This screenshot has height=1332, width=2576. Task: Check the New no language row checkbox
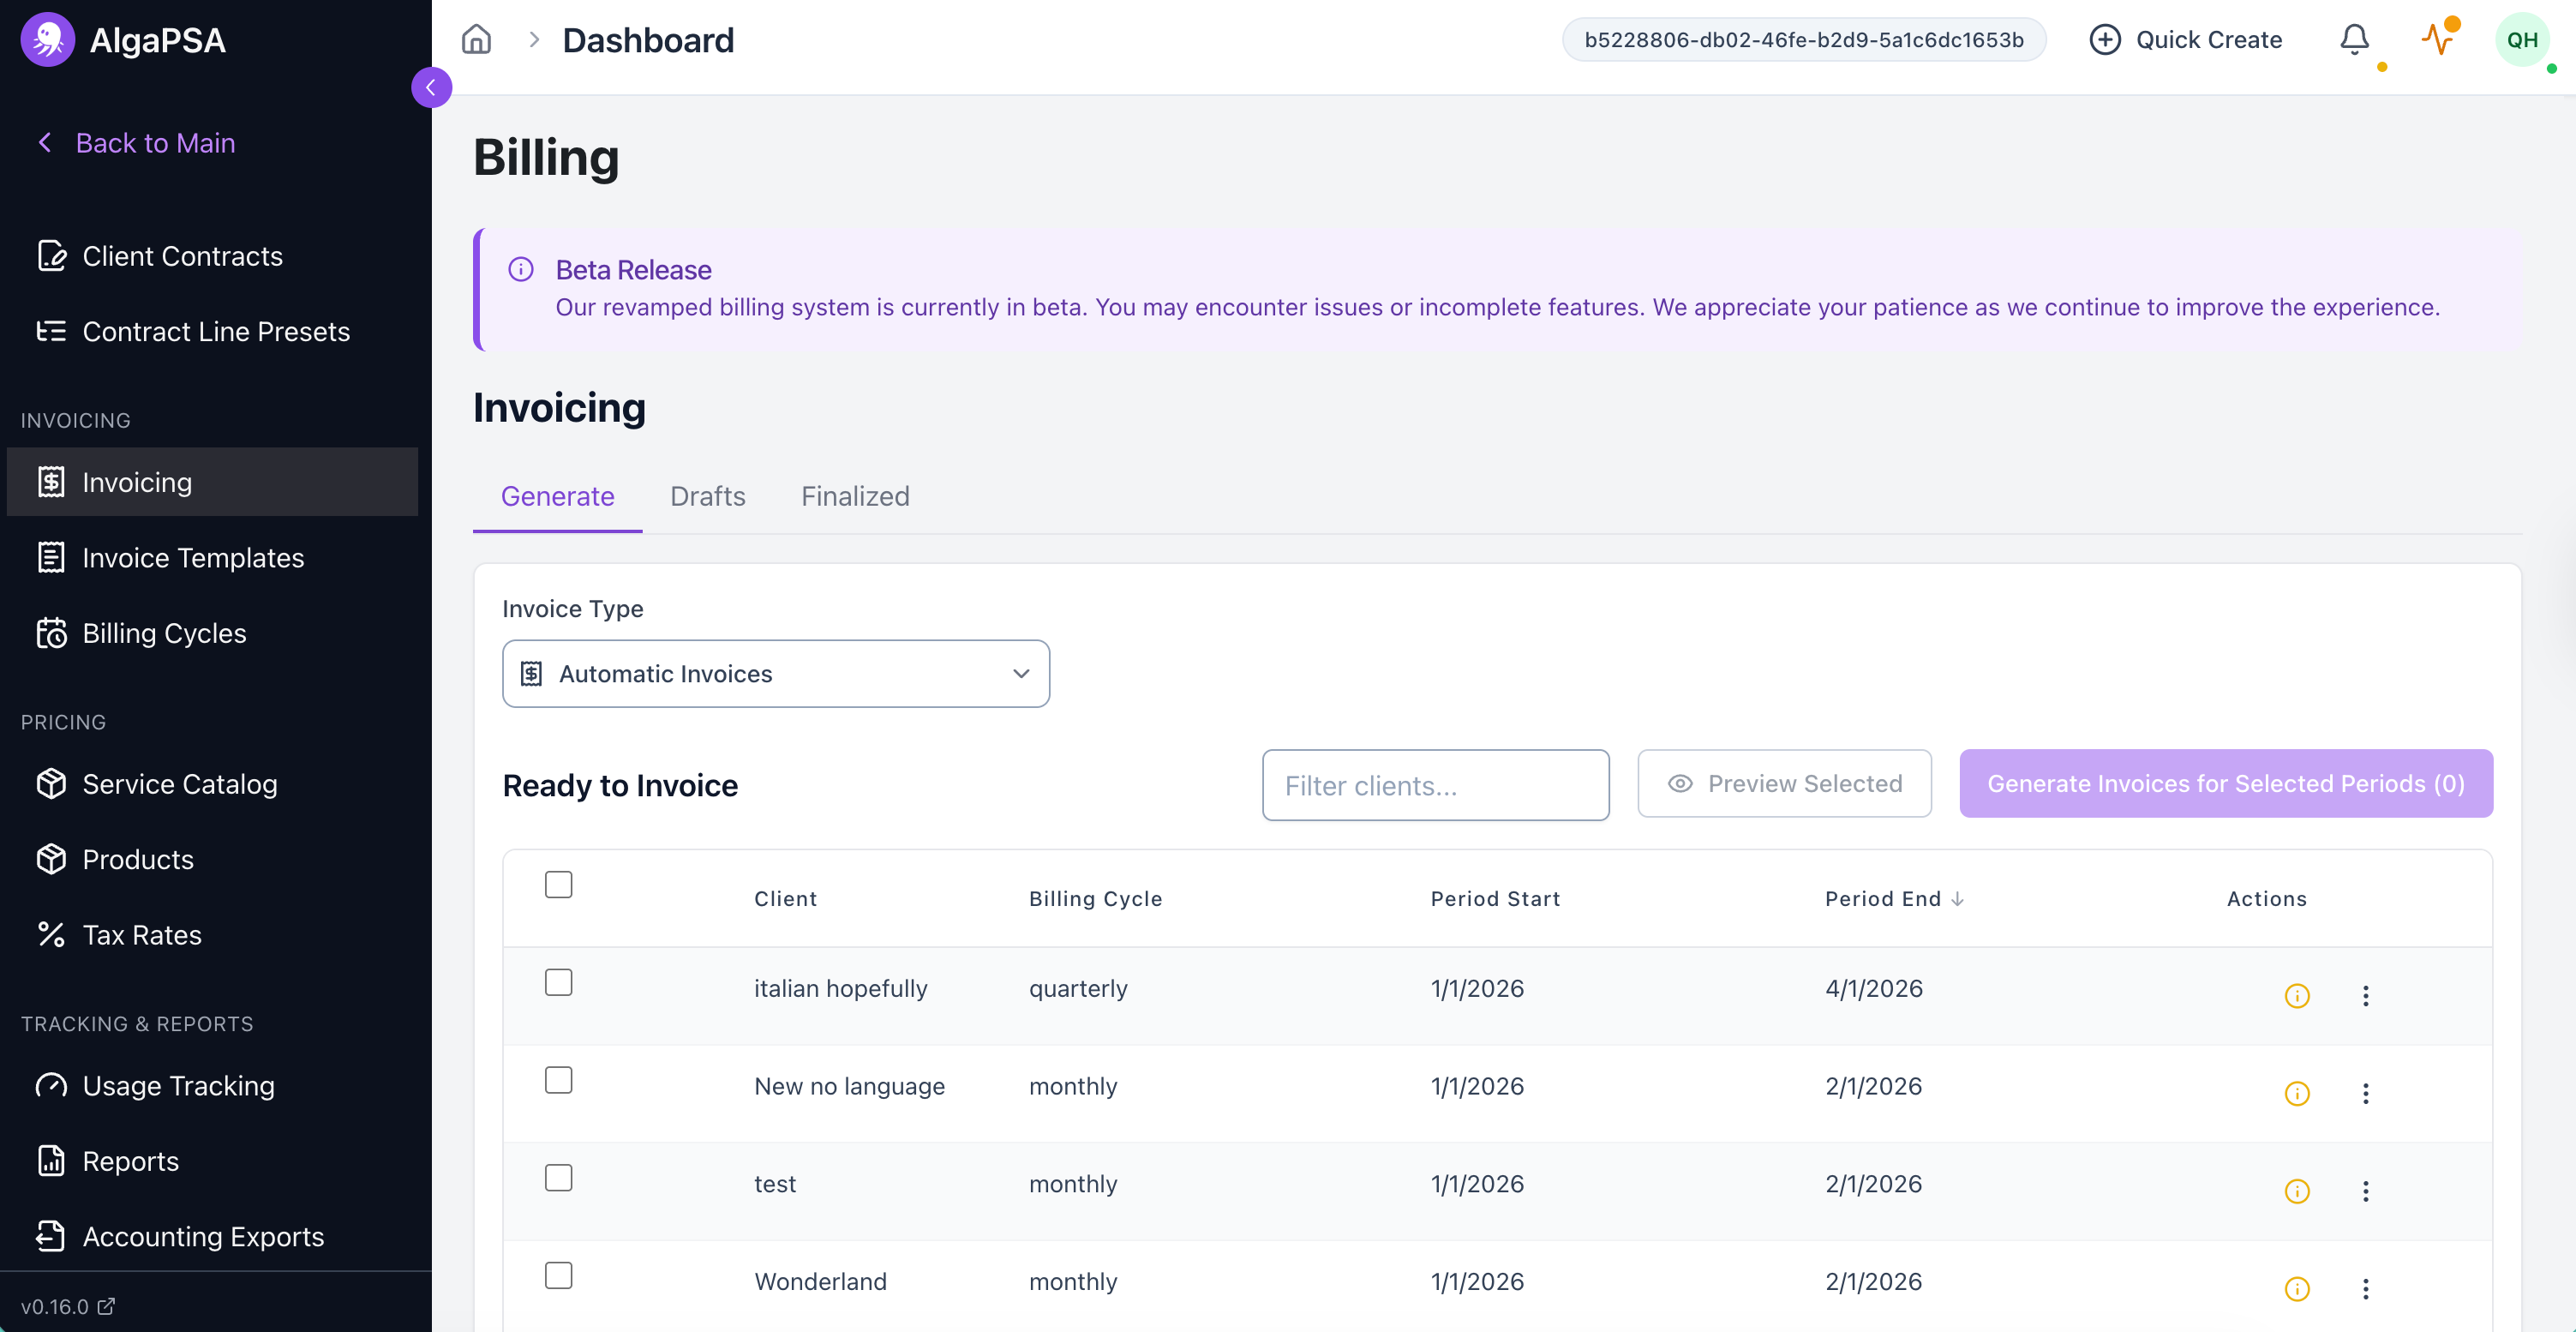(558, 1080)
